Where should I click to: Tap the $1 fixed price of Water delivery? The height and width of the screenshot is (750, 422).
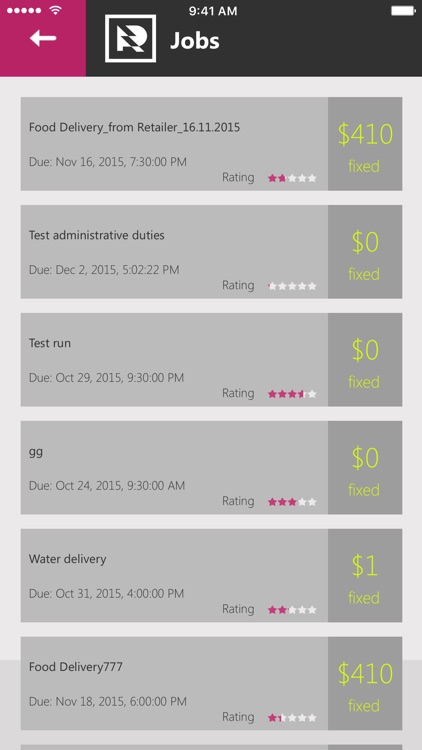coord(365,575)
